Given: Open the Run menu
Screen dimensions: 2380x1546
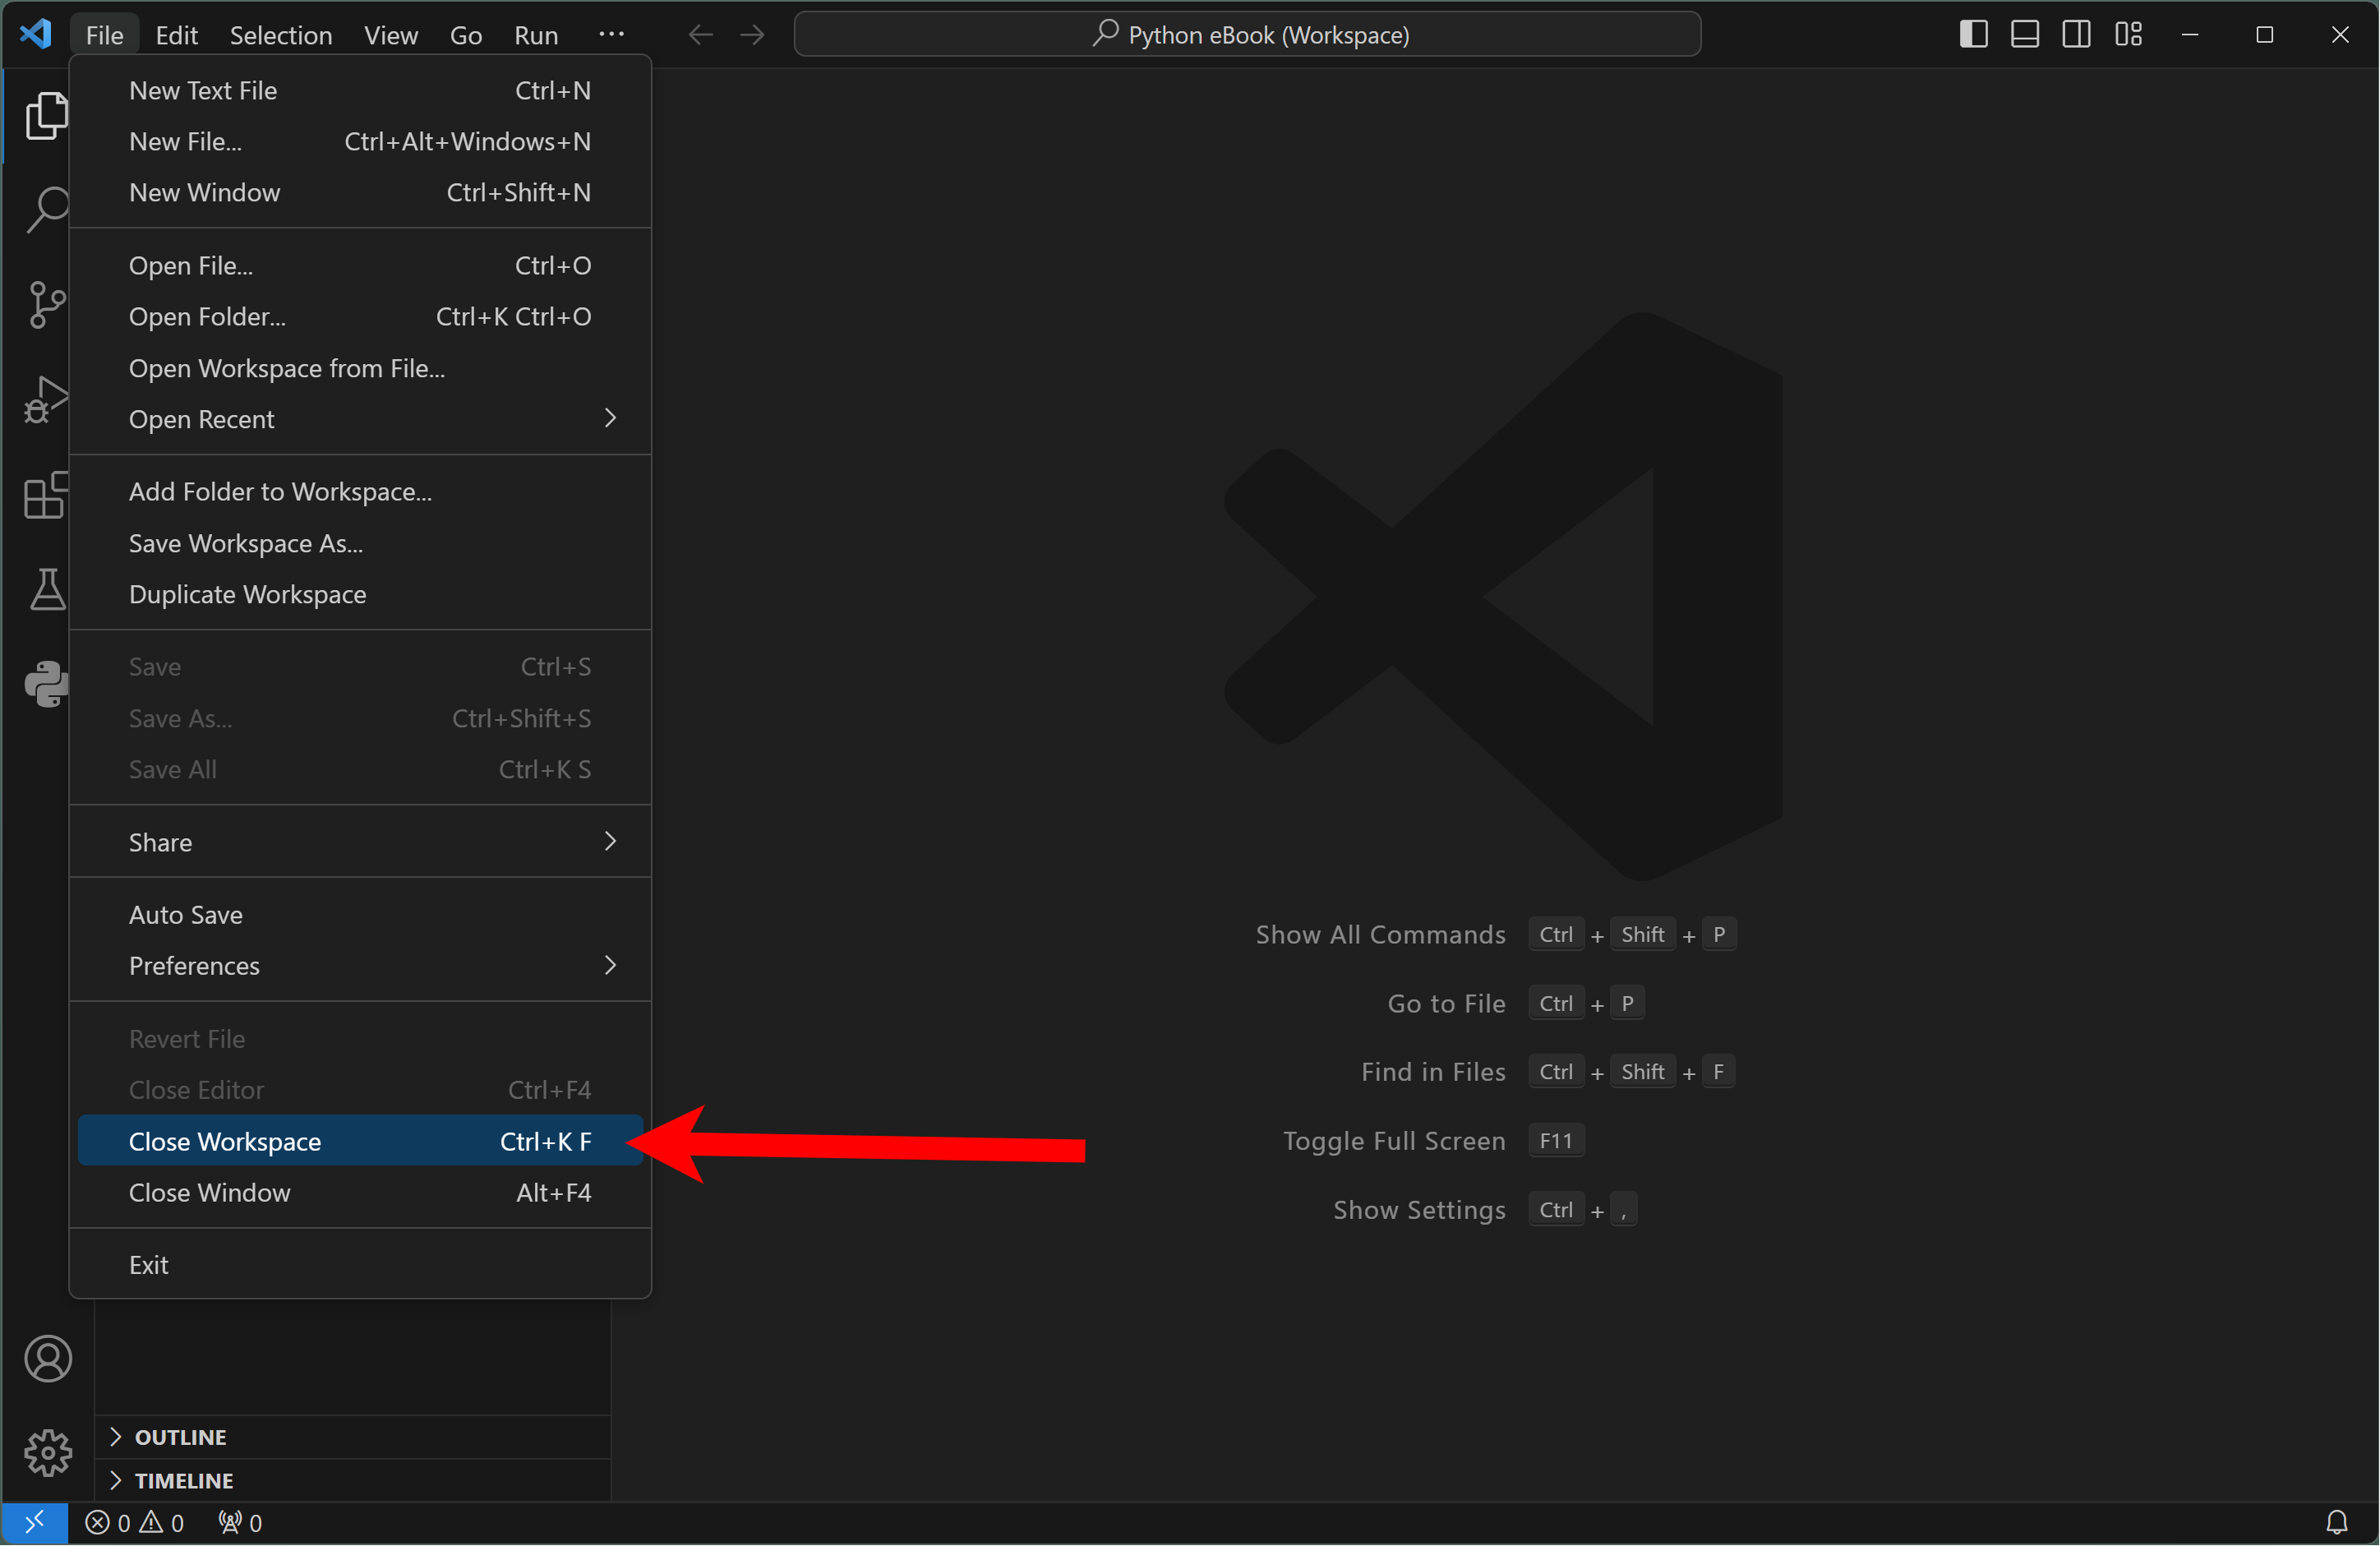Looking at the screenshot, I should coord(535,35).
